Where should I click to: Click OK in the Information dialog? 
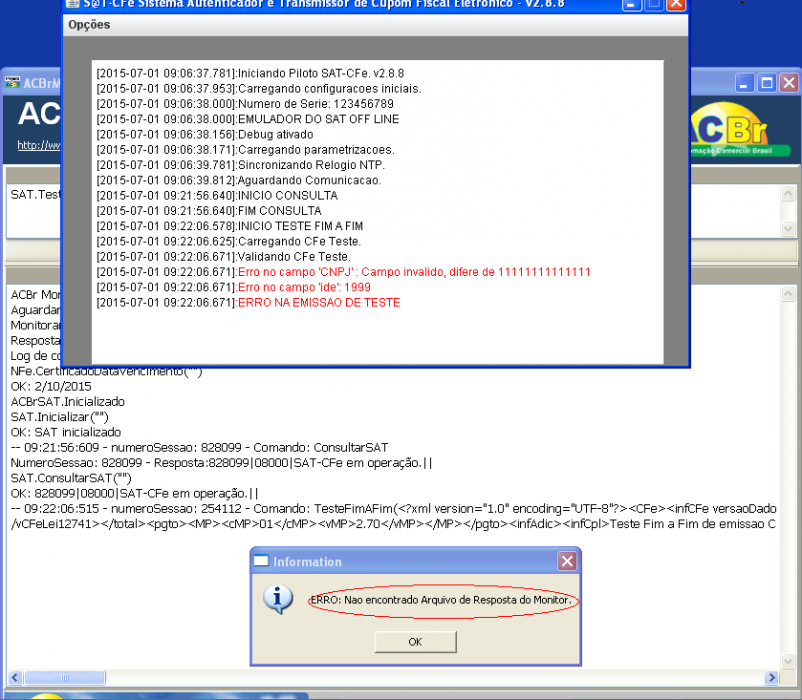(415, 642)
